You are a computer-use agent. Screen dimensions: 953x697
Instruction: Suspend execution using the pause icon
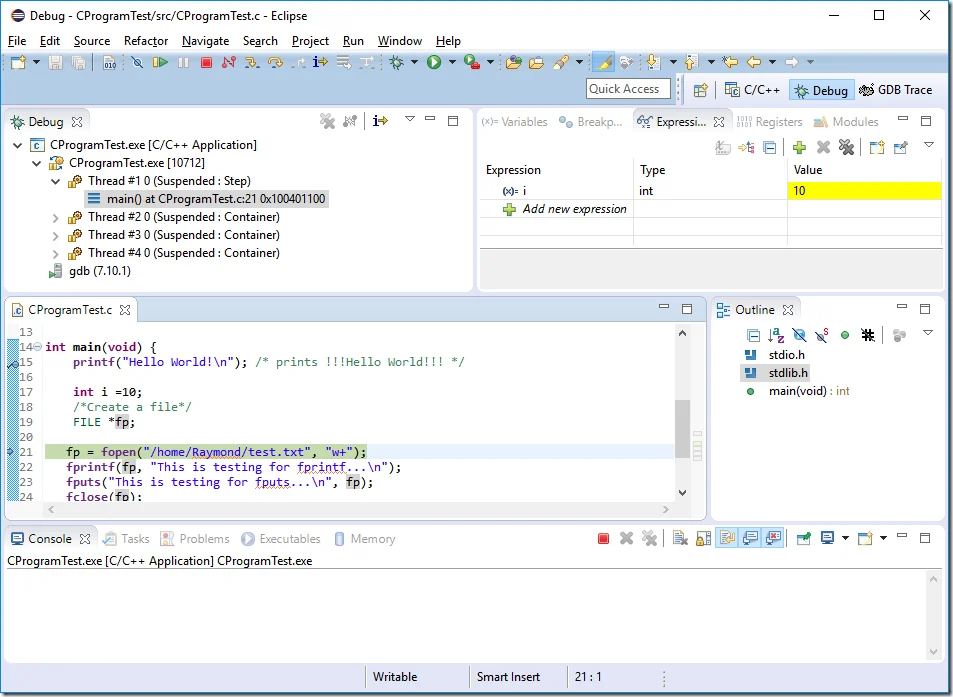click(x=184, y=61)
